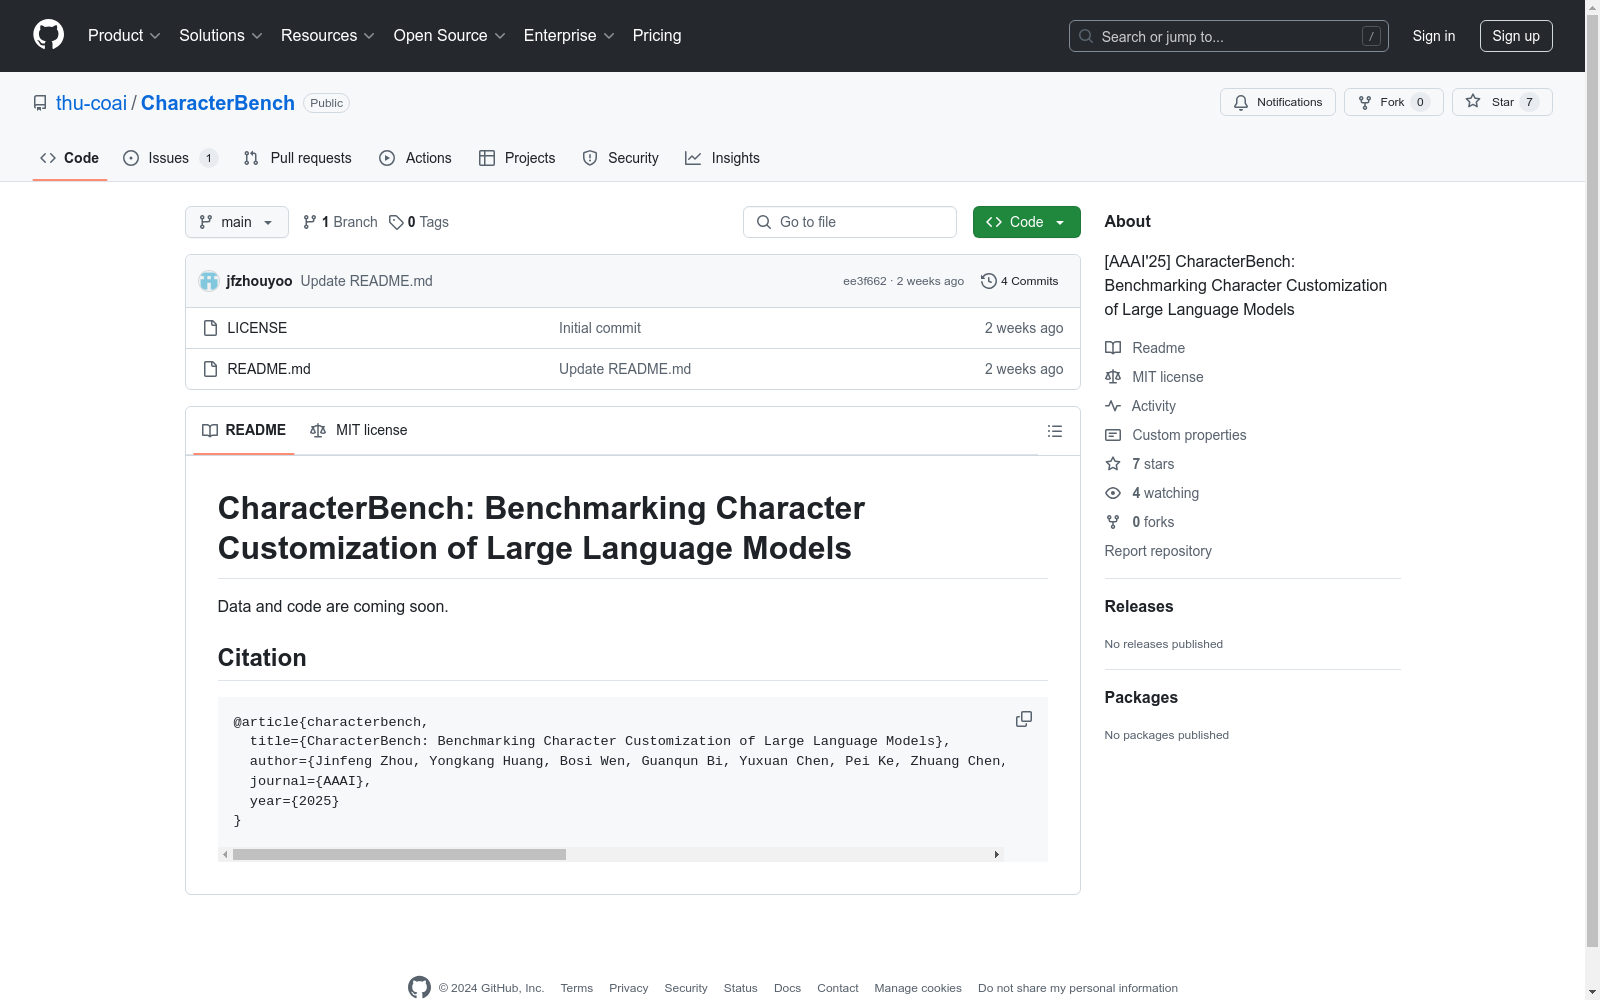Click the Search or jump to field
The width and height of the screenshot is (1600, 1000).
1229,36
